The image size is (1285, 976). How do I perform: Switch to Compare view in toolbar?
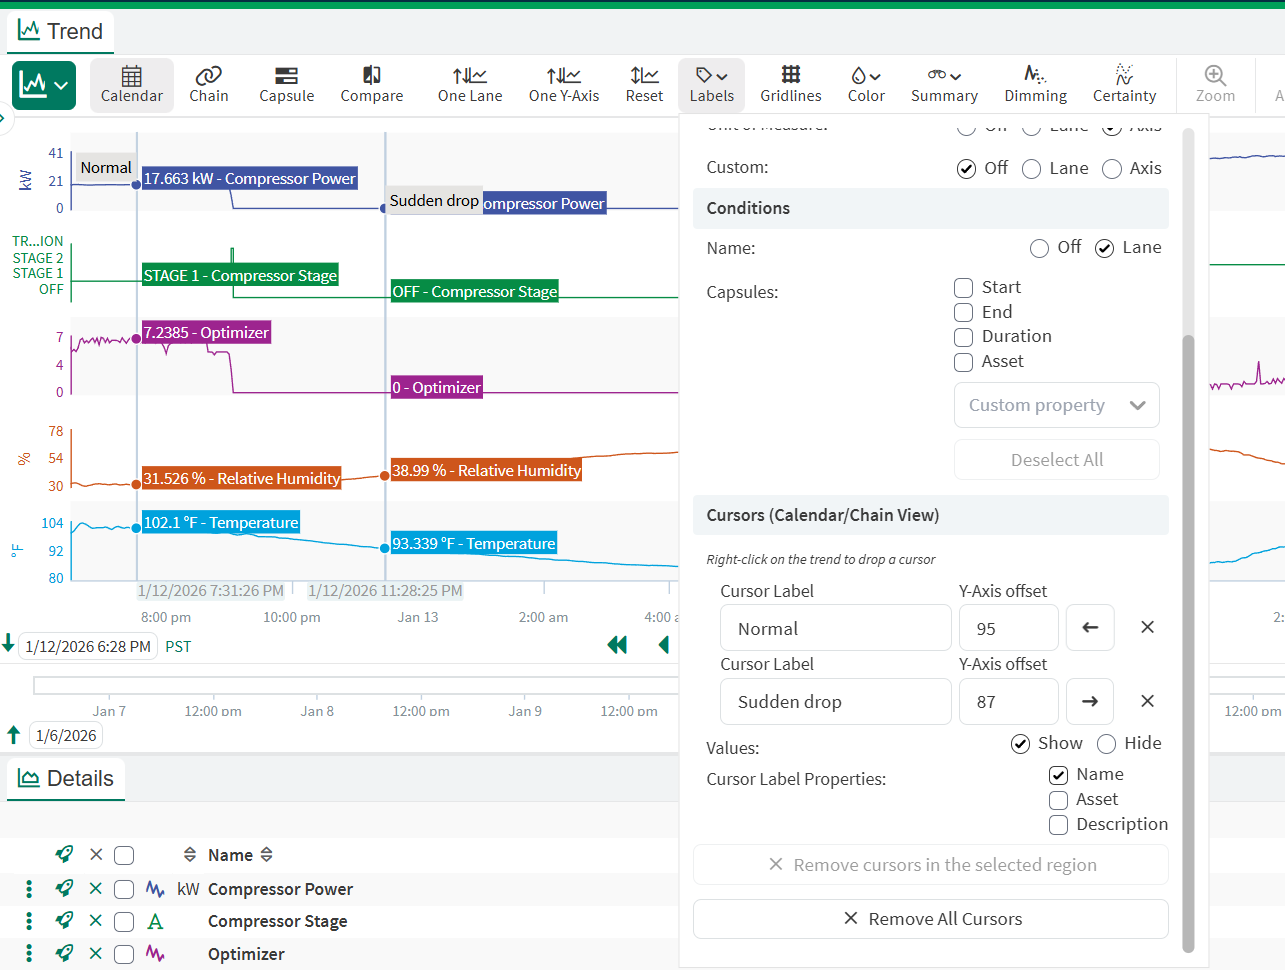point(371,84)
